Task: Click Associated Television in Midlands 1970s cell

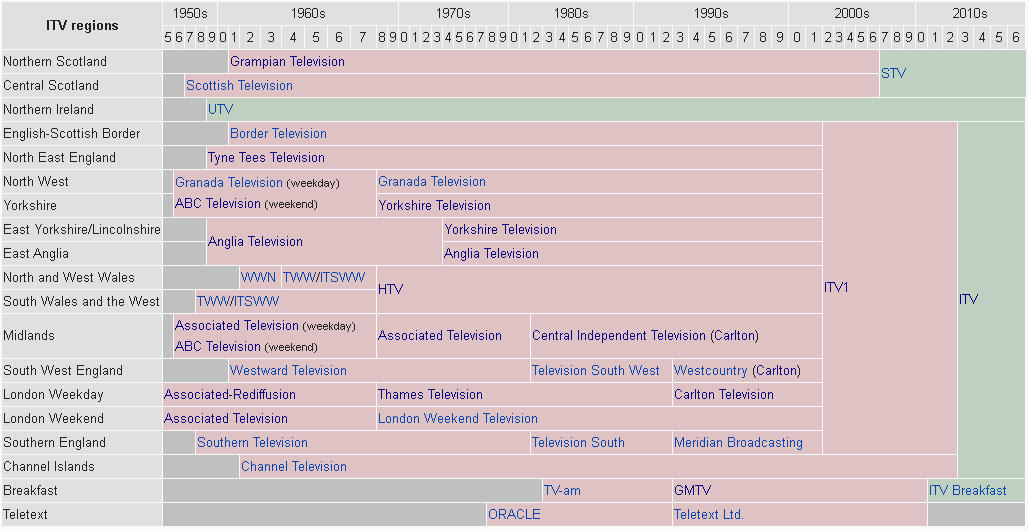Action: 440,336
